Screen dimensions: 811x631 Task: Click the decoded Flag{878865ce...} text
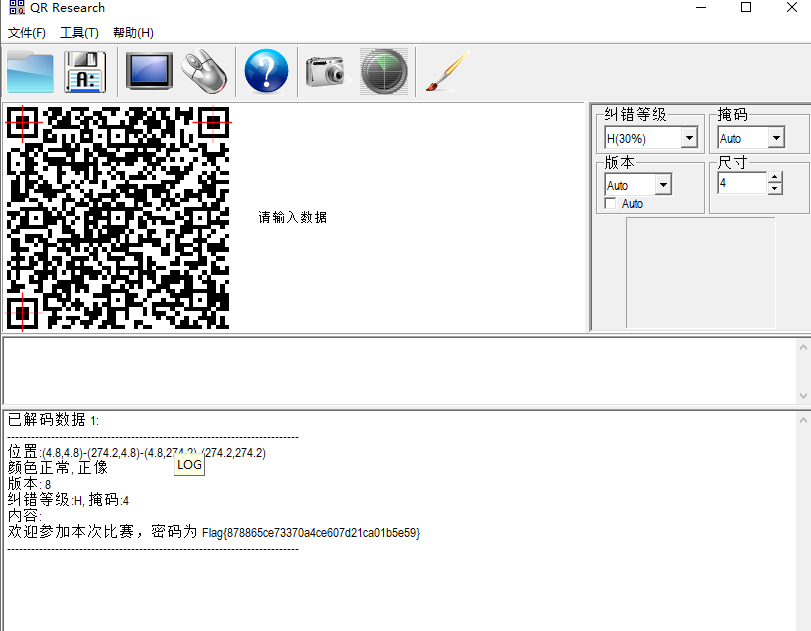pos(311,533)
